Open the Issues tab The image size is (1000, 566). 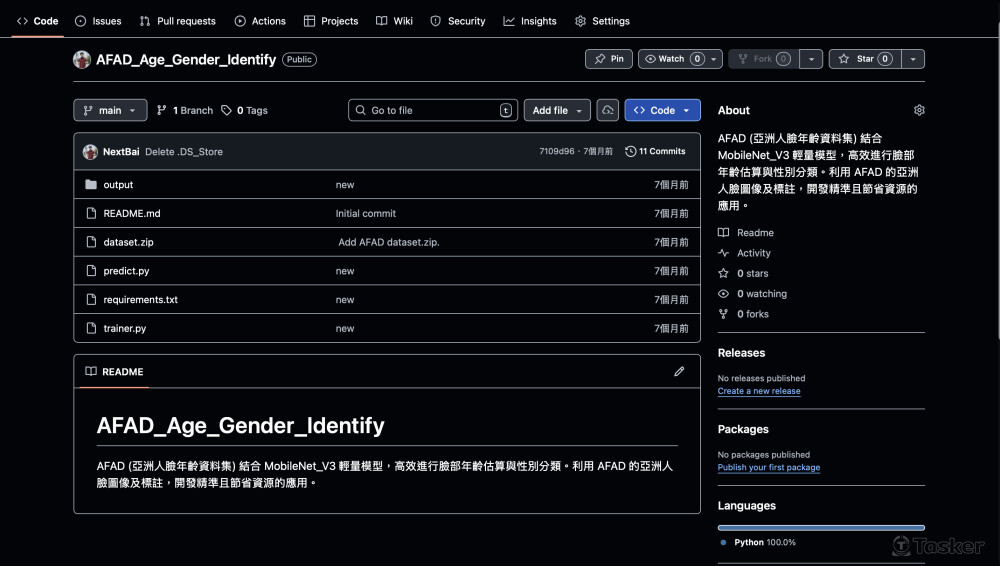98,21
